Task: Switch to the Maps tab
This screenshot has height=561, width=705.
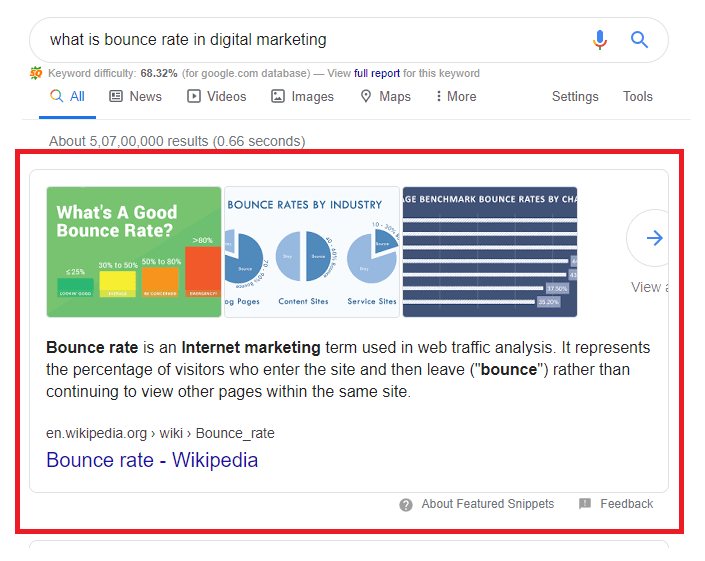Action: coord(386,97)
